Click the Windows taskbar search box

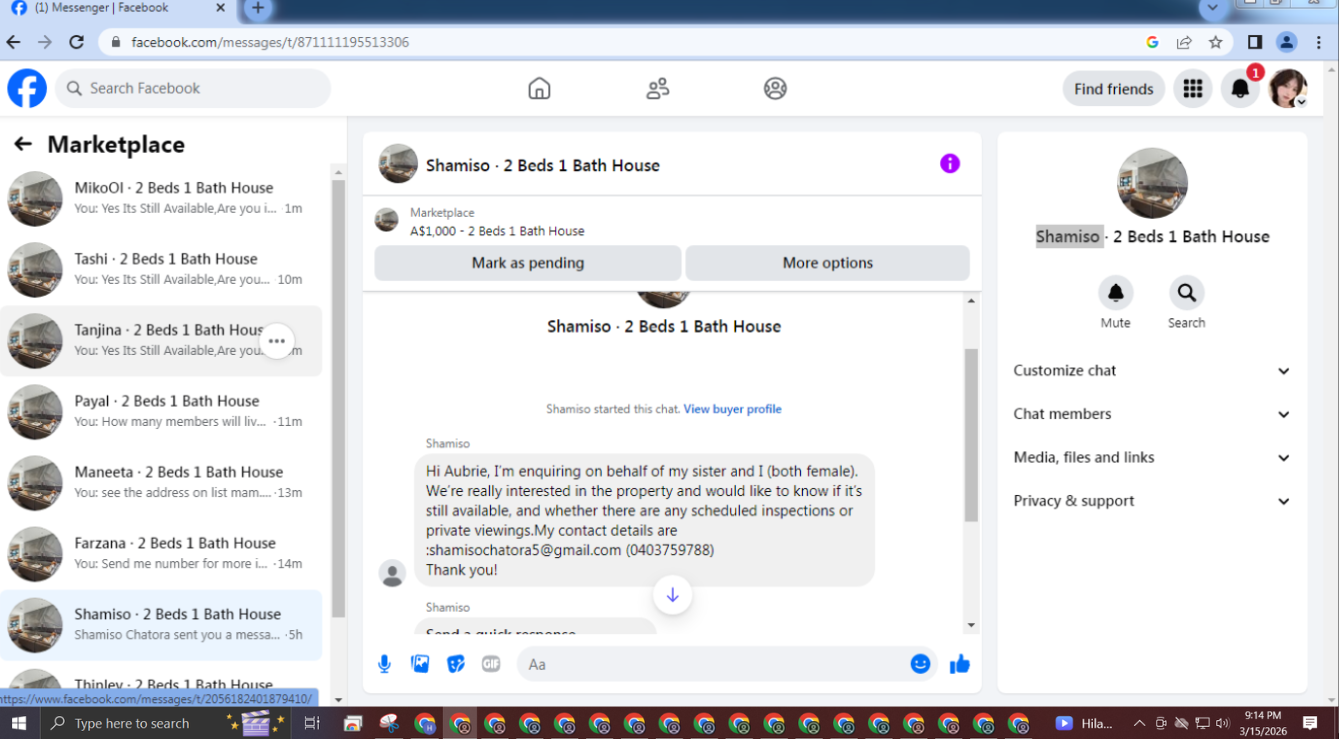(130, 723)
